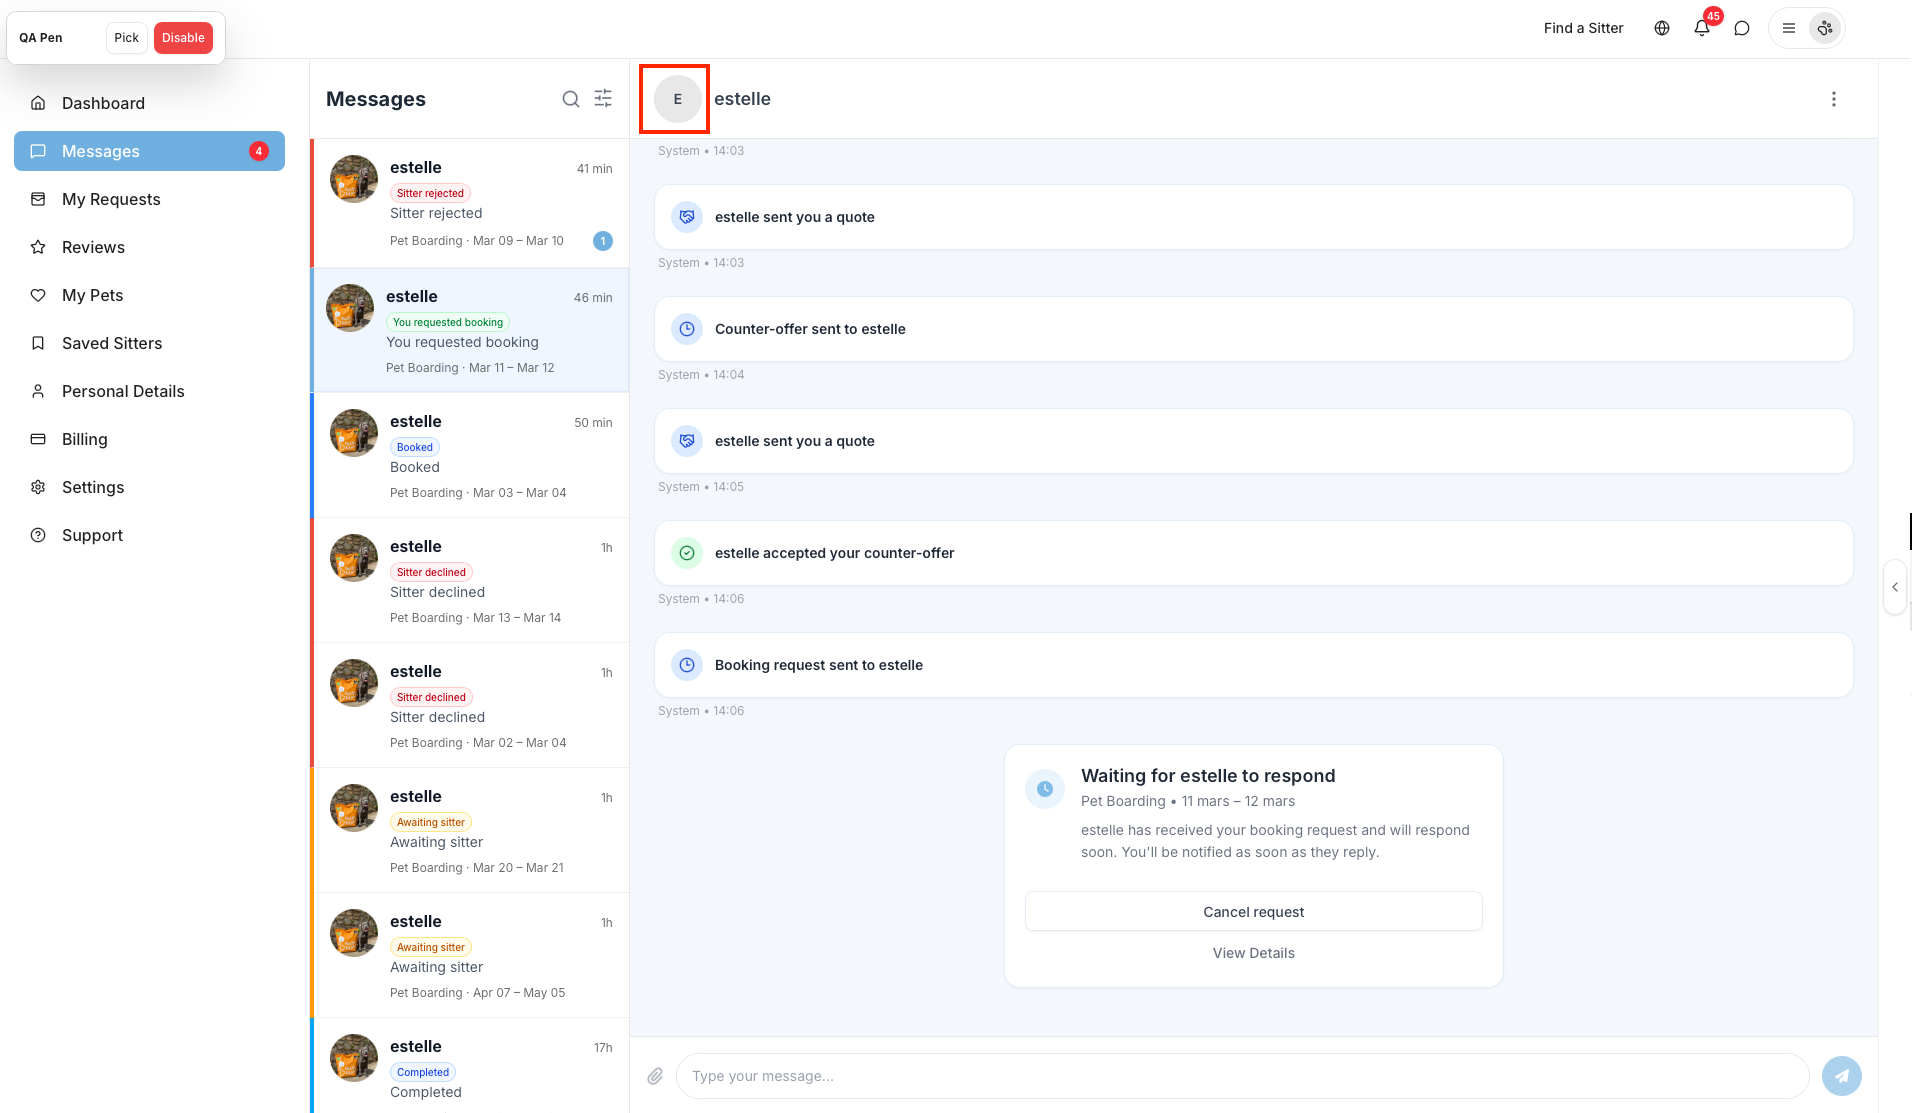Screen dimensions: 1912x1113
Task: Expand the collapsed right side panel
Action: (1894, 587)
